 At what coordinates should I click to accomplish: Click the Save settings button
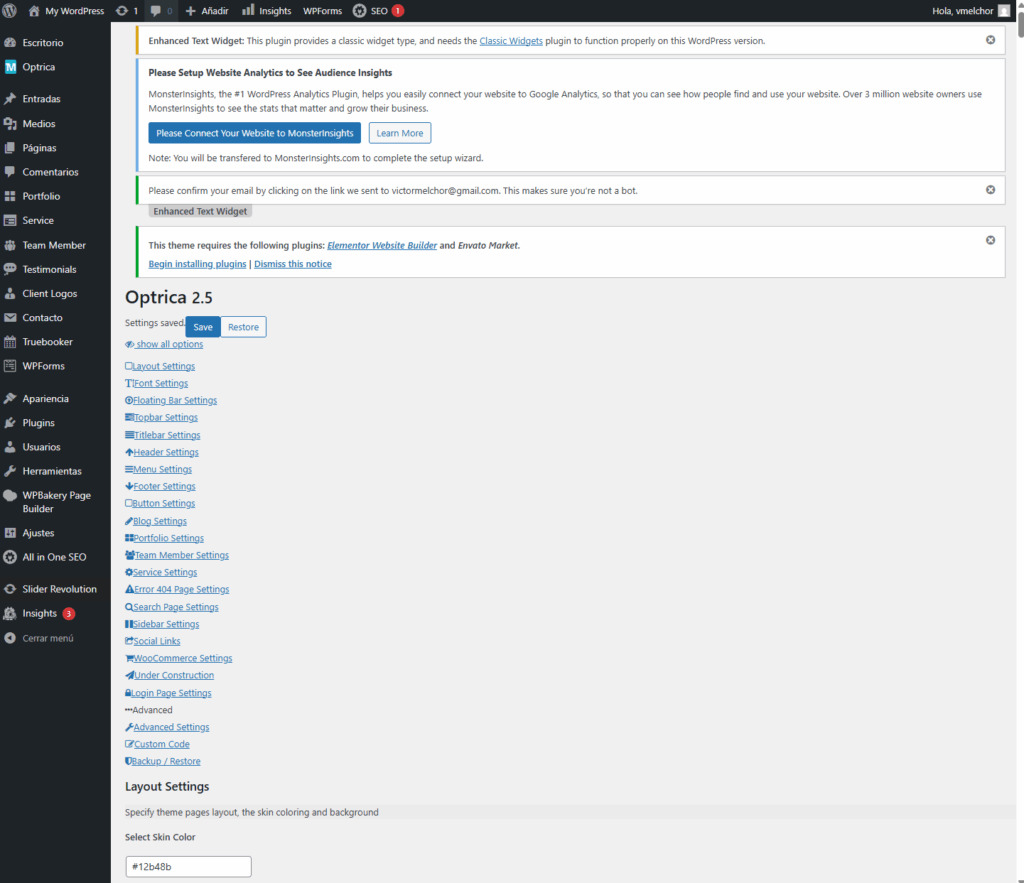point(202,327)
